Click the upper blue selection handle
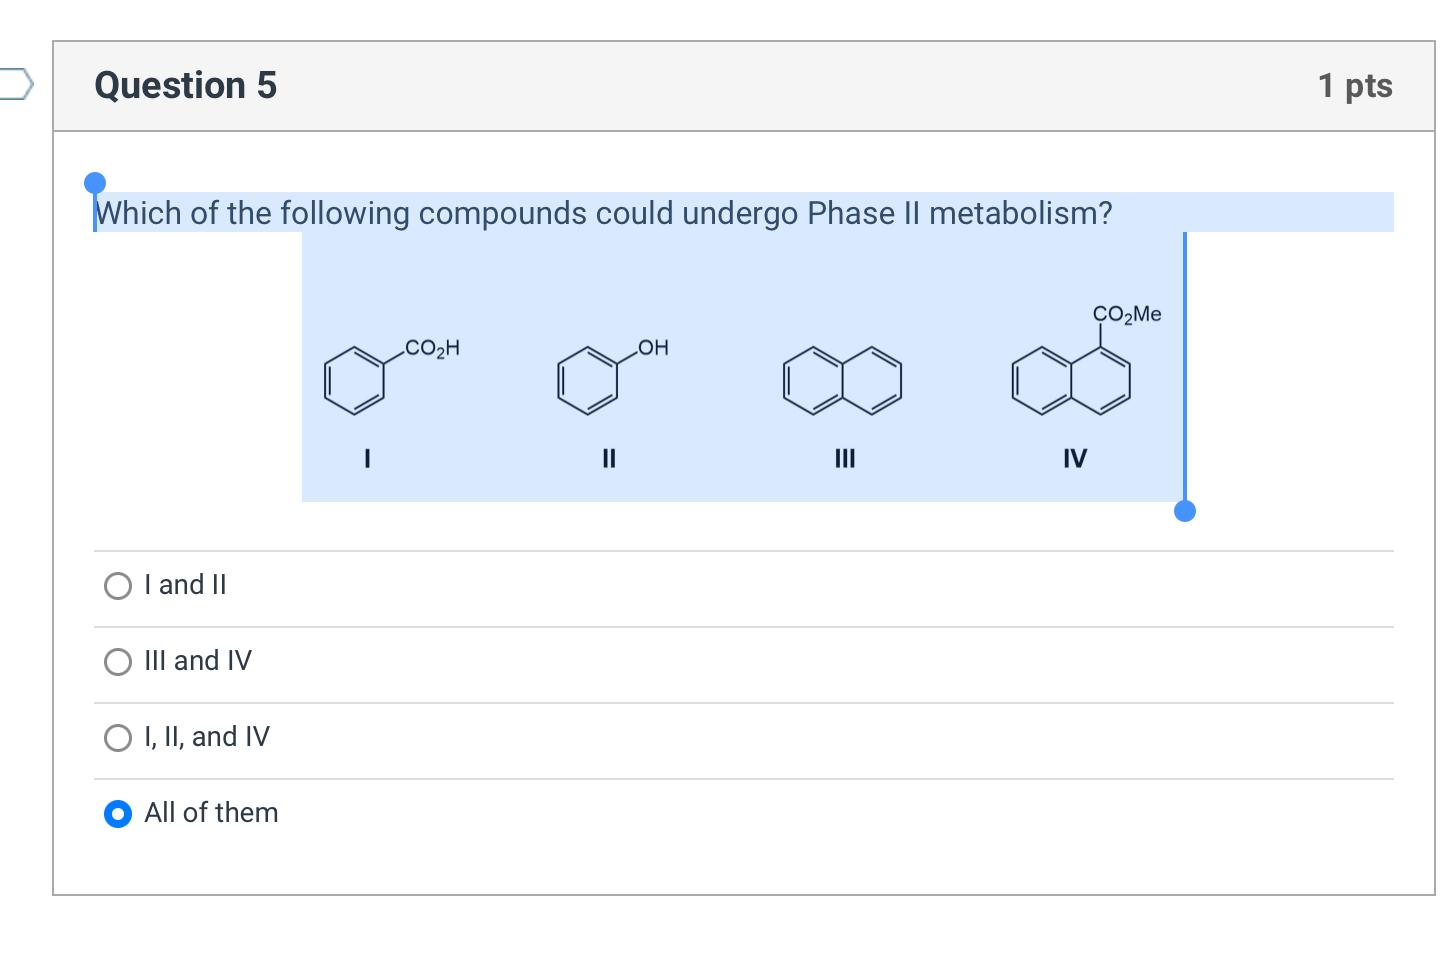The height and width of the screenshot is (961, 1449). pyautogui.click(x=95, y=182)
